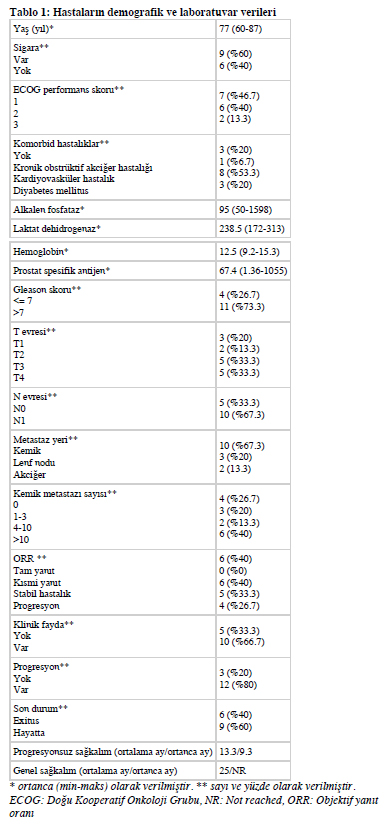Image resolution: width=384 pixels, height=835 pixels.
Task: Click the 'T evresi' heading
Action: point(35,331)
